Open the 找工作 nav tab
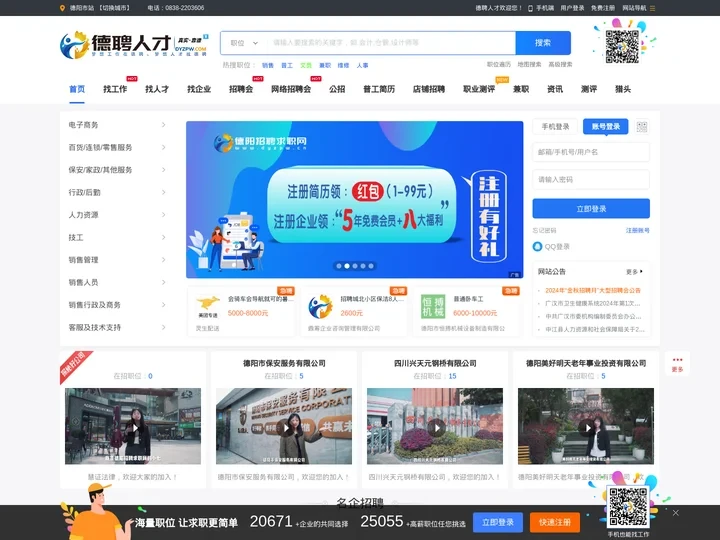The height and width of the screenshot is (540, 720). 115,89
